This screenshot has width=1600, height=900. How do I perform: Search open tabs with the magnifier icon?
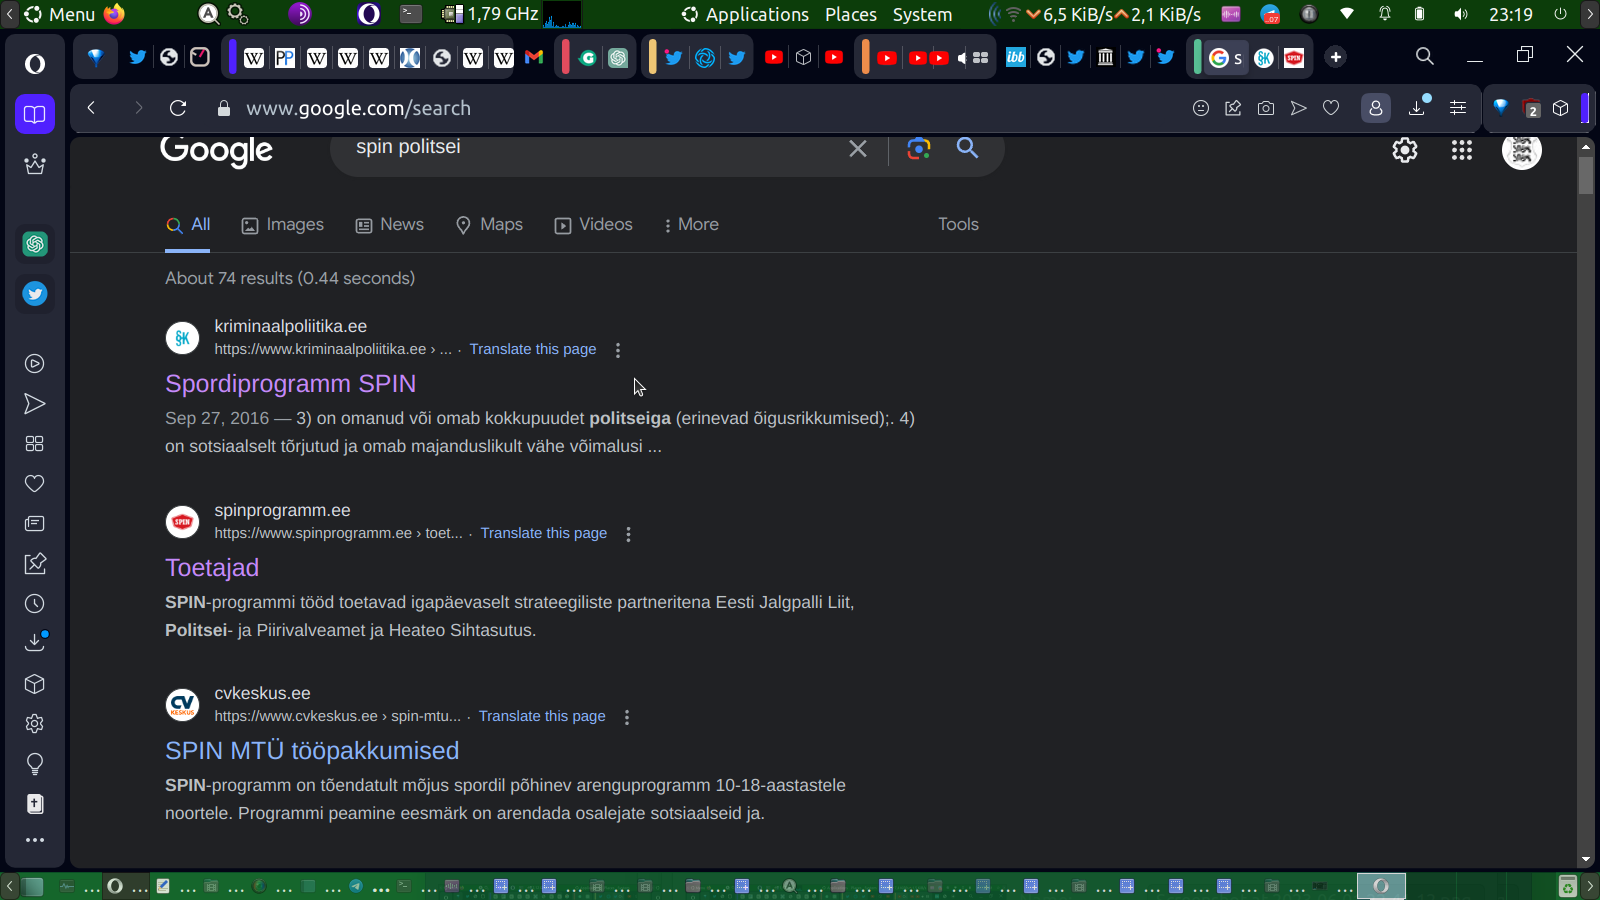tap(1425, 57)
